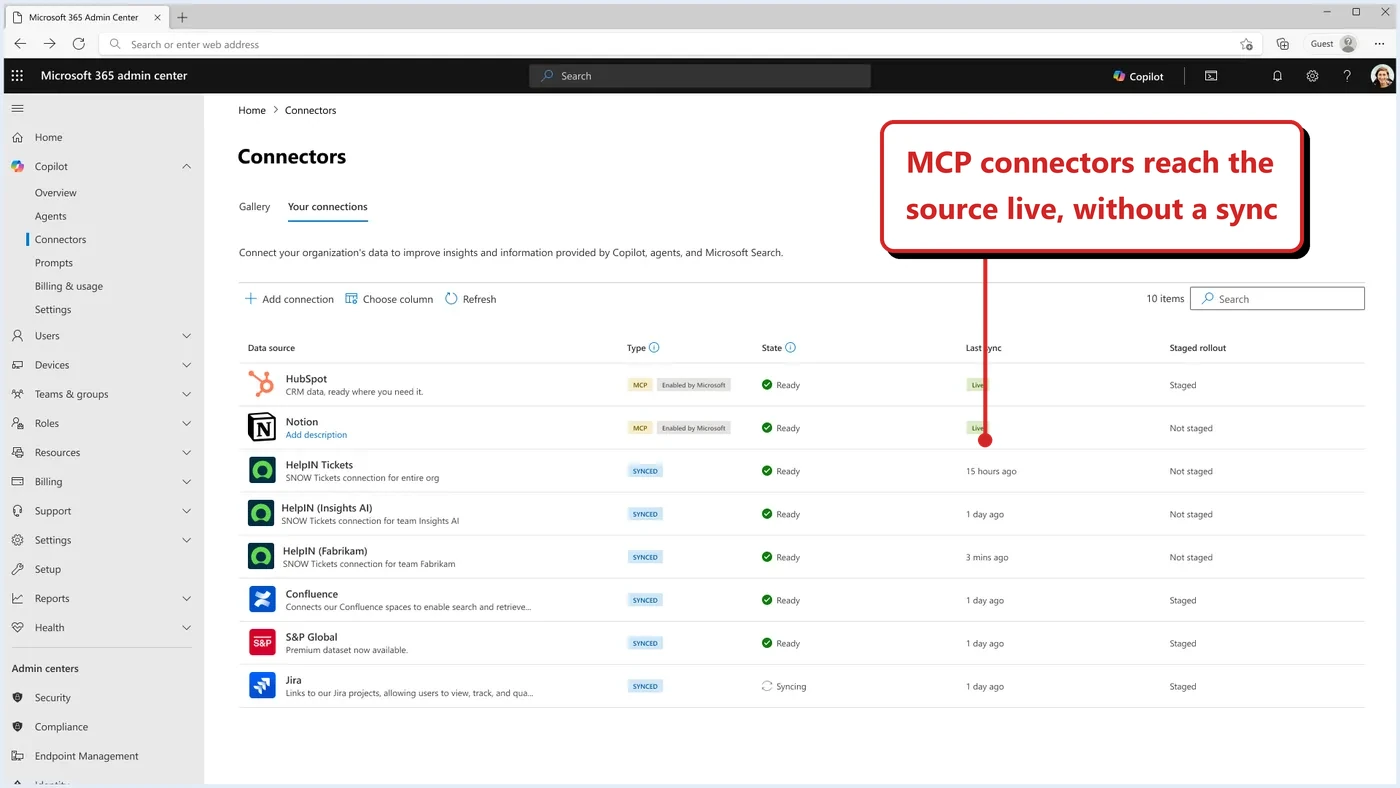This screenshot has width=1400, height=788.
Task: Switch to the Gallery tab
Action: pyautogui.click(x=254, y=207)
